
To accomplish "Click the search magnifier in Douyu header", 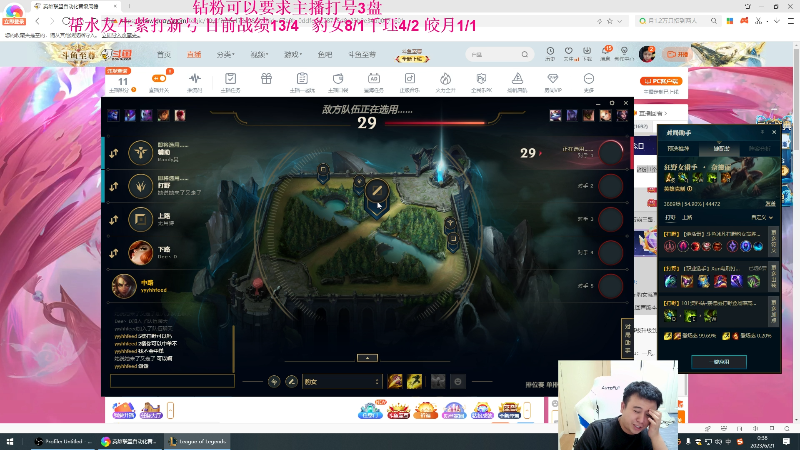I will point(525,54).
